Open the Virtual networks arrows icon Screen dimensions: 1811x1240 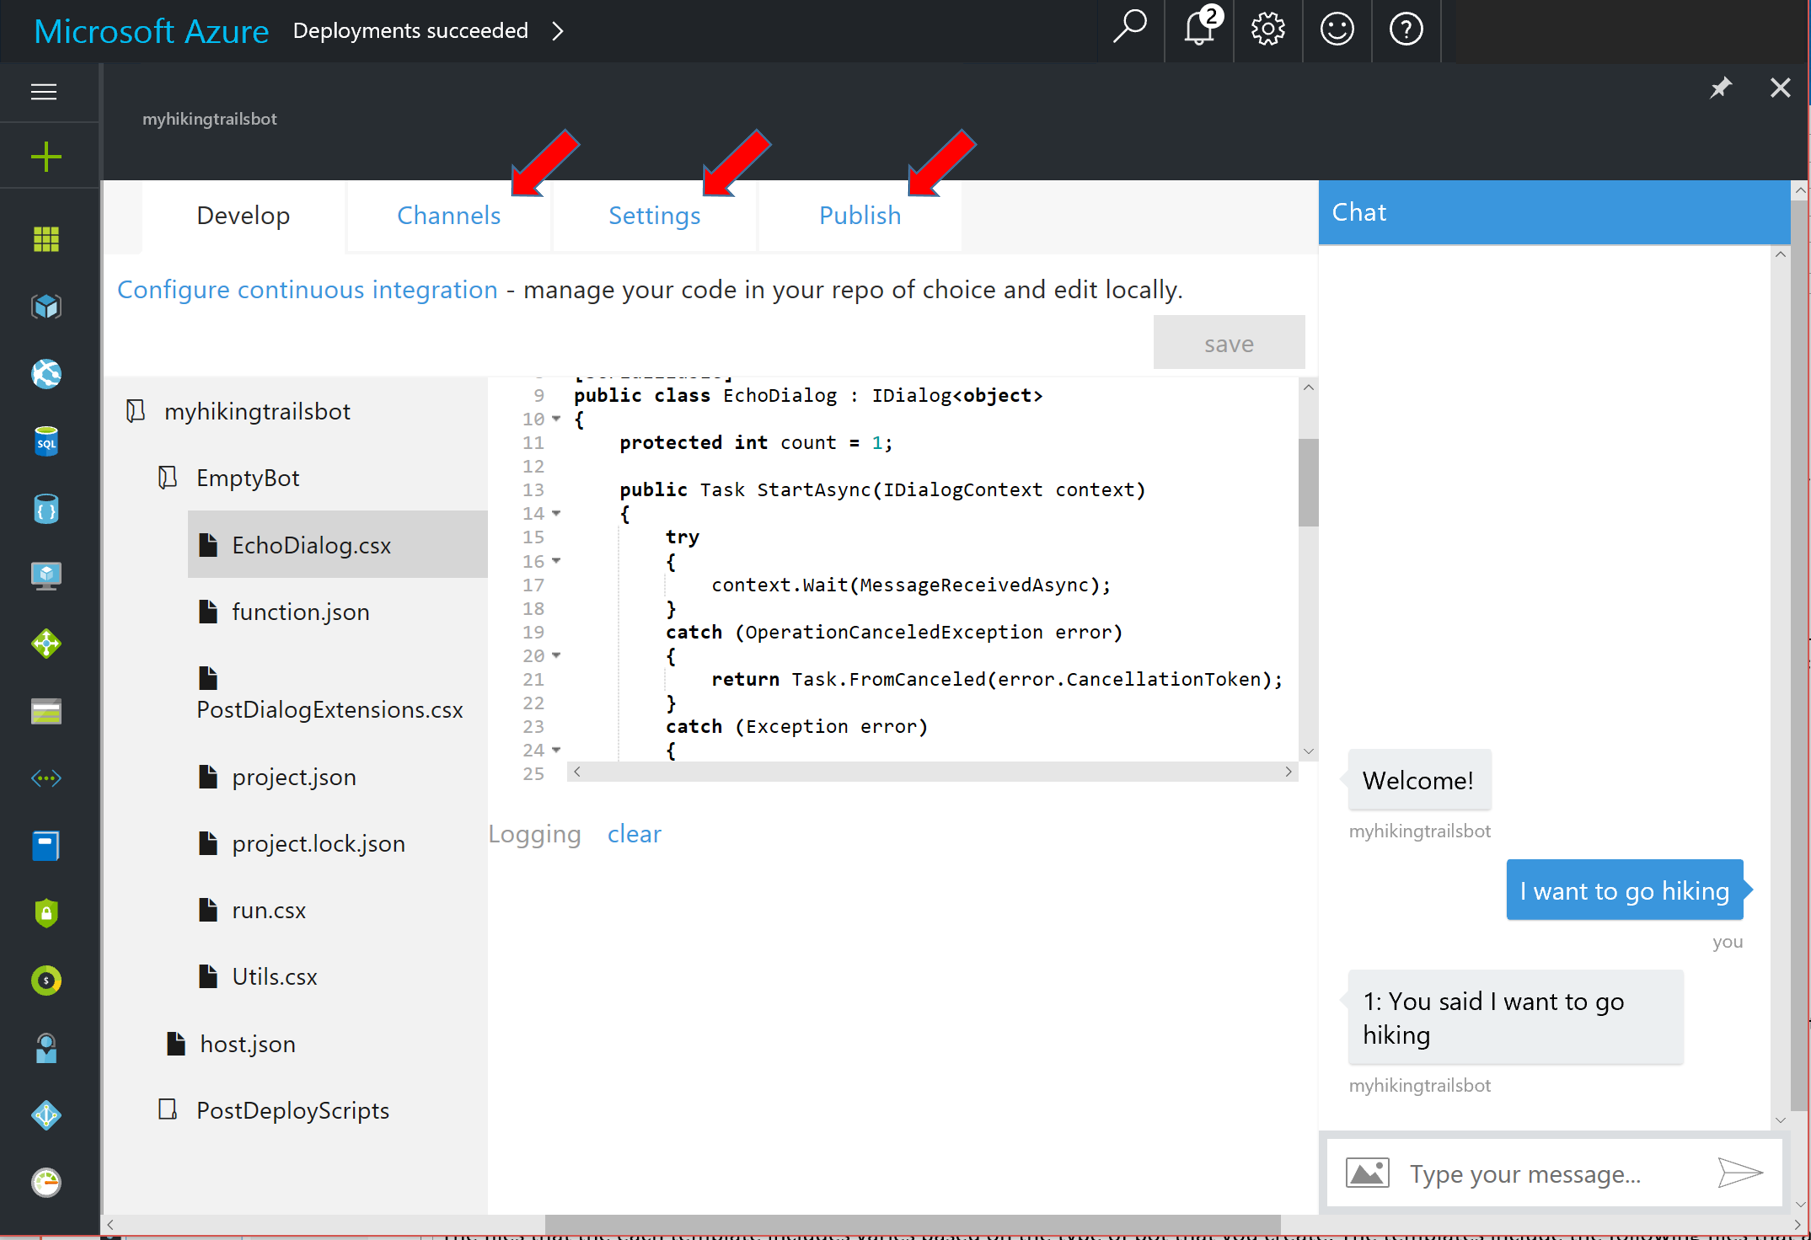pos(46,778)
